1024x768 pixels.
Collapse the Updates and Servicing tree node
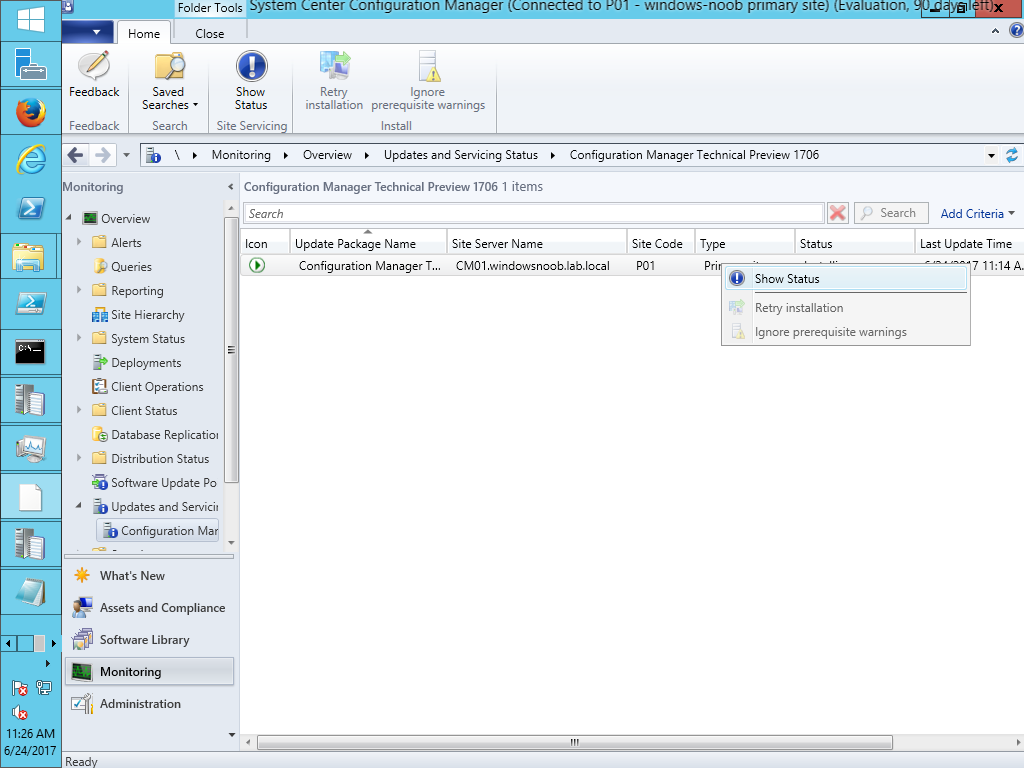coord(79,506)
